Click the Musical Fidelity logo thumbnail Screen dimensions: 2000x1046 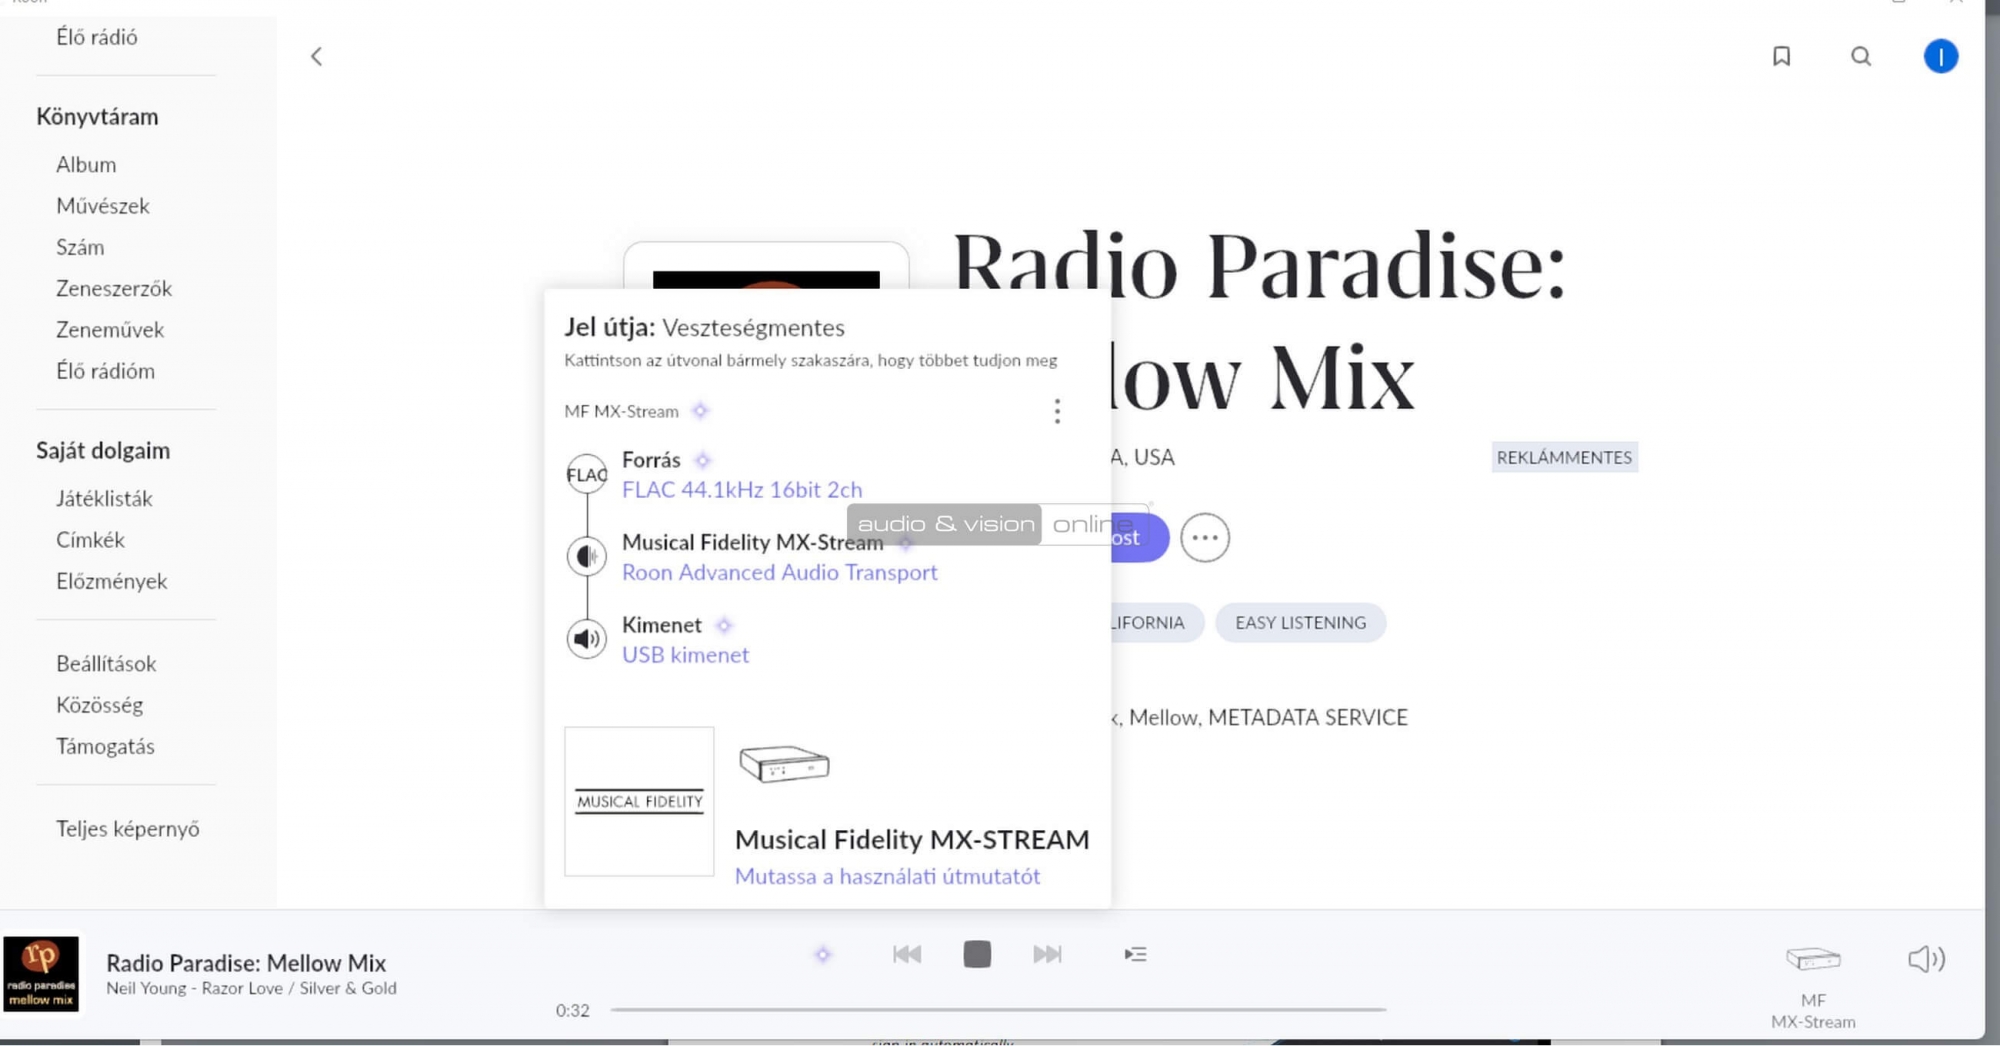639,801
